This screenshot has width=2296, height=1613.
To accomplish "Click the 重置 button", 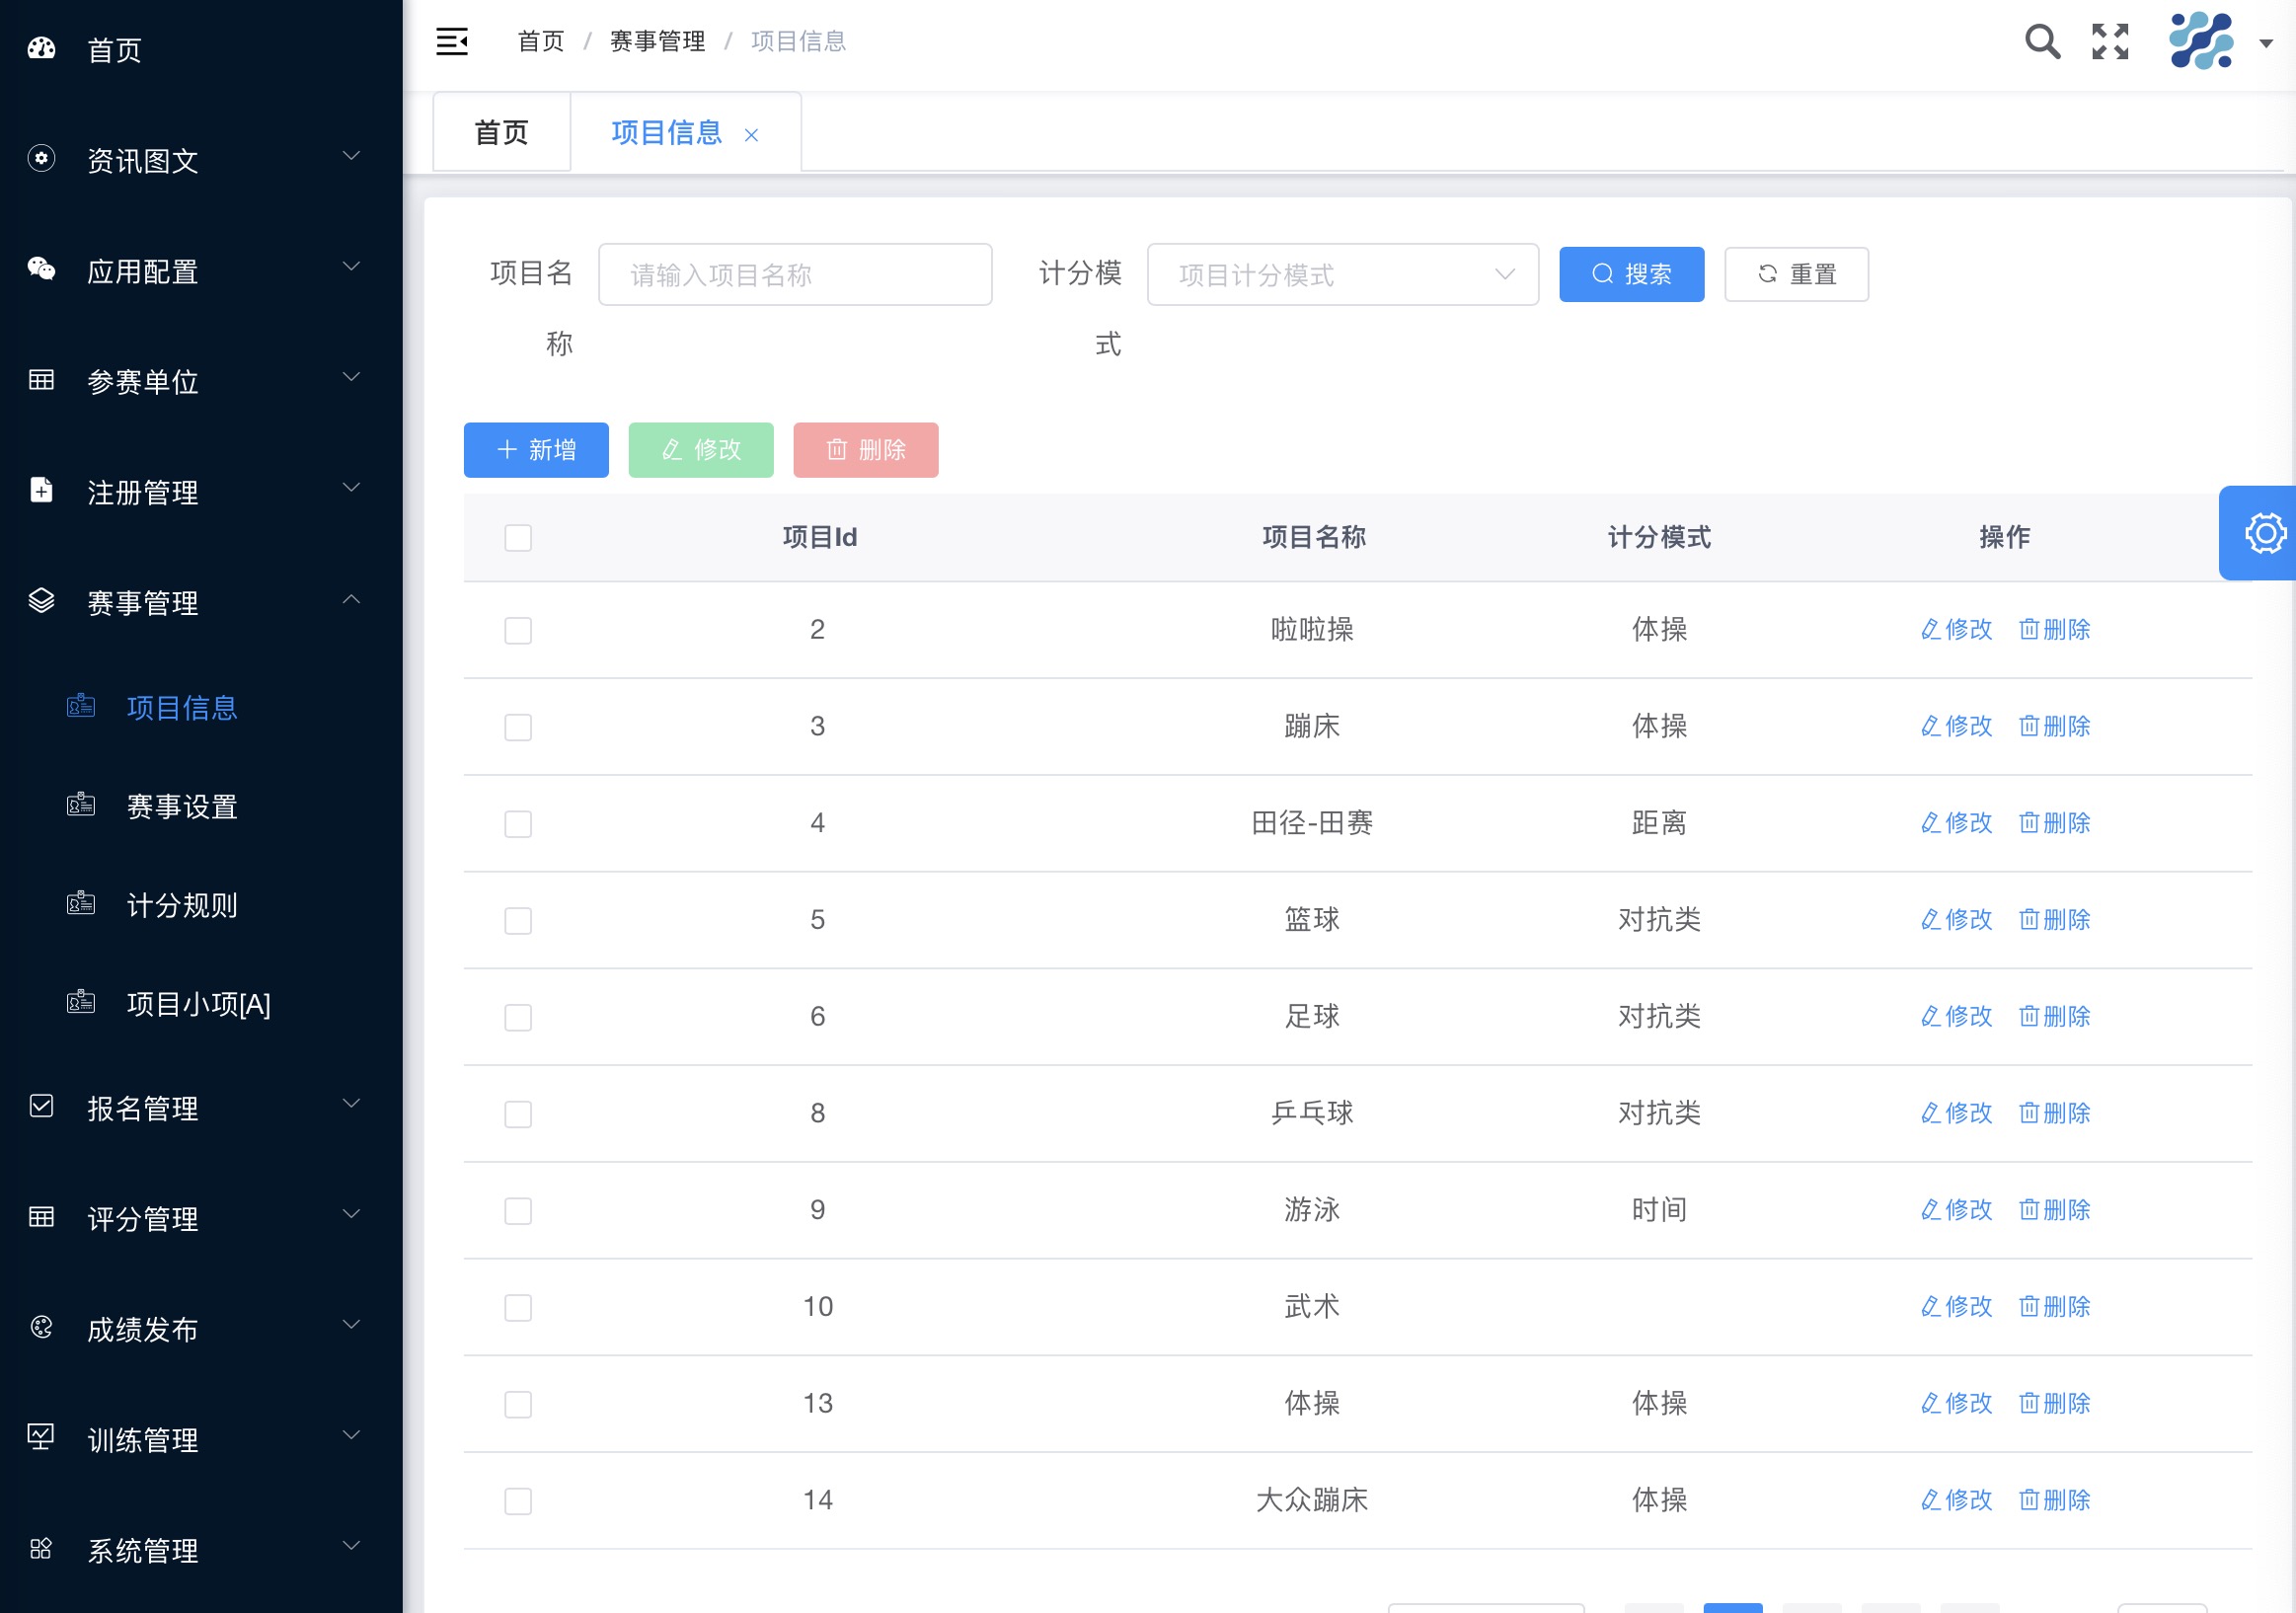I will tap(1796, 274).
